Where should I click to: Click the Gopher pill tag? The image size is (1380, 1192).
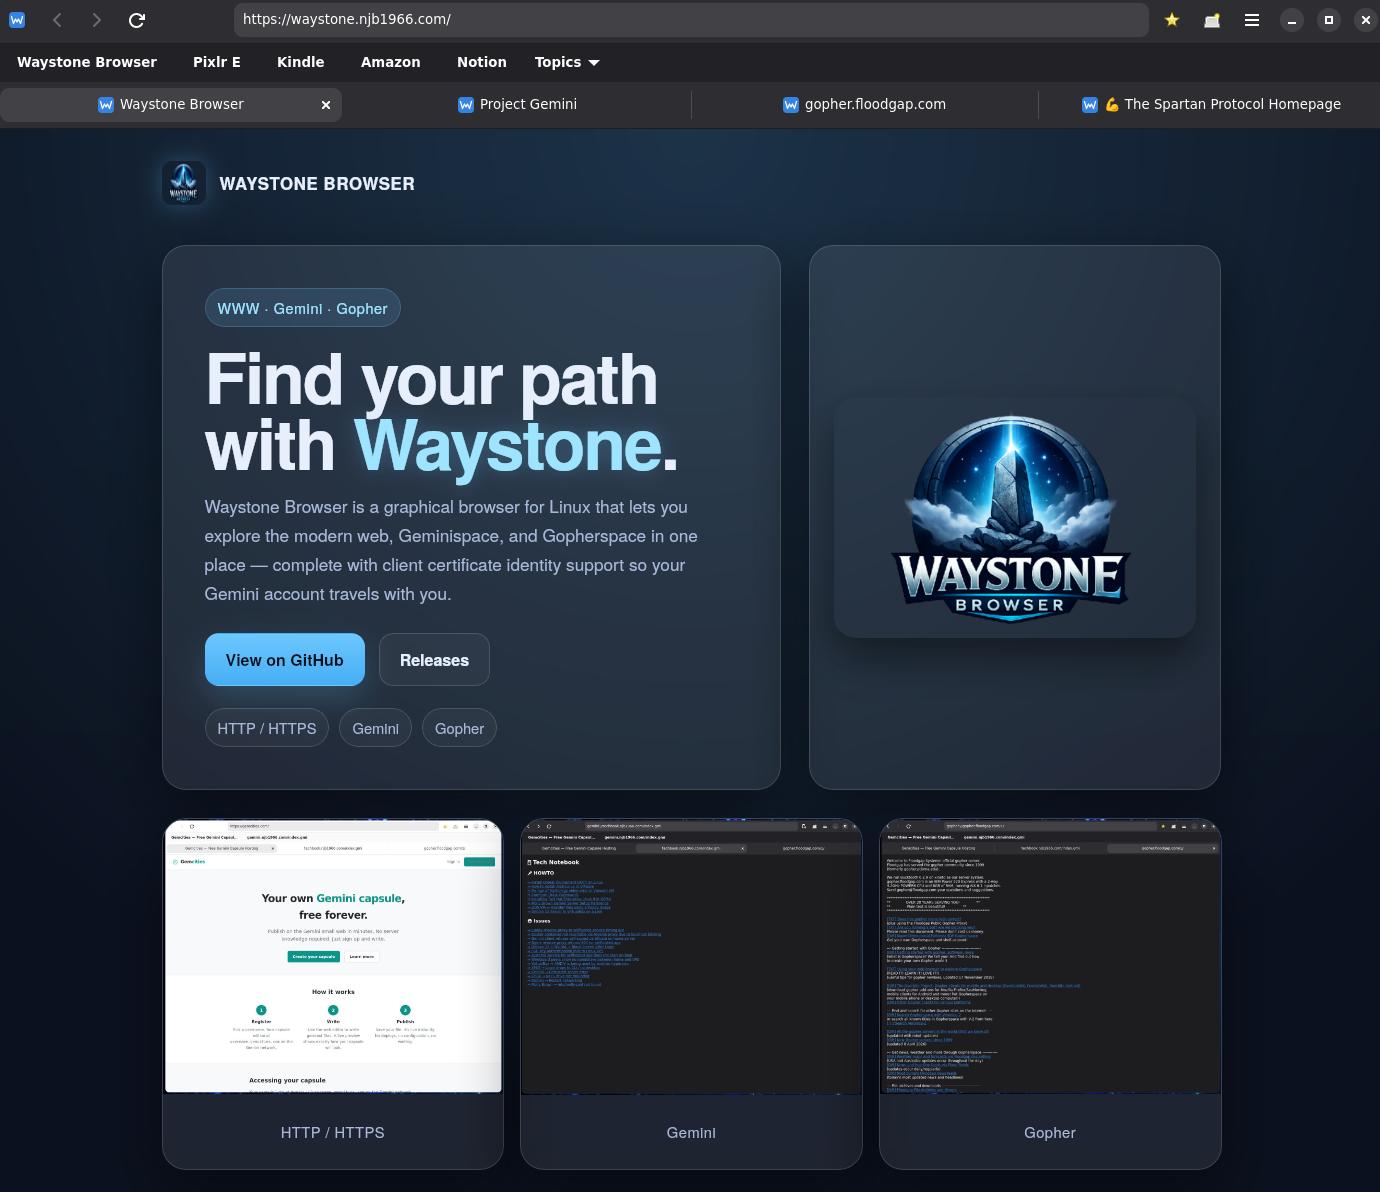click(x=459, y=728)
